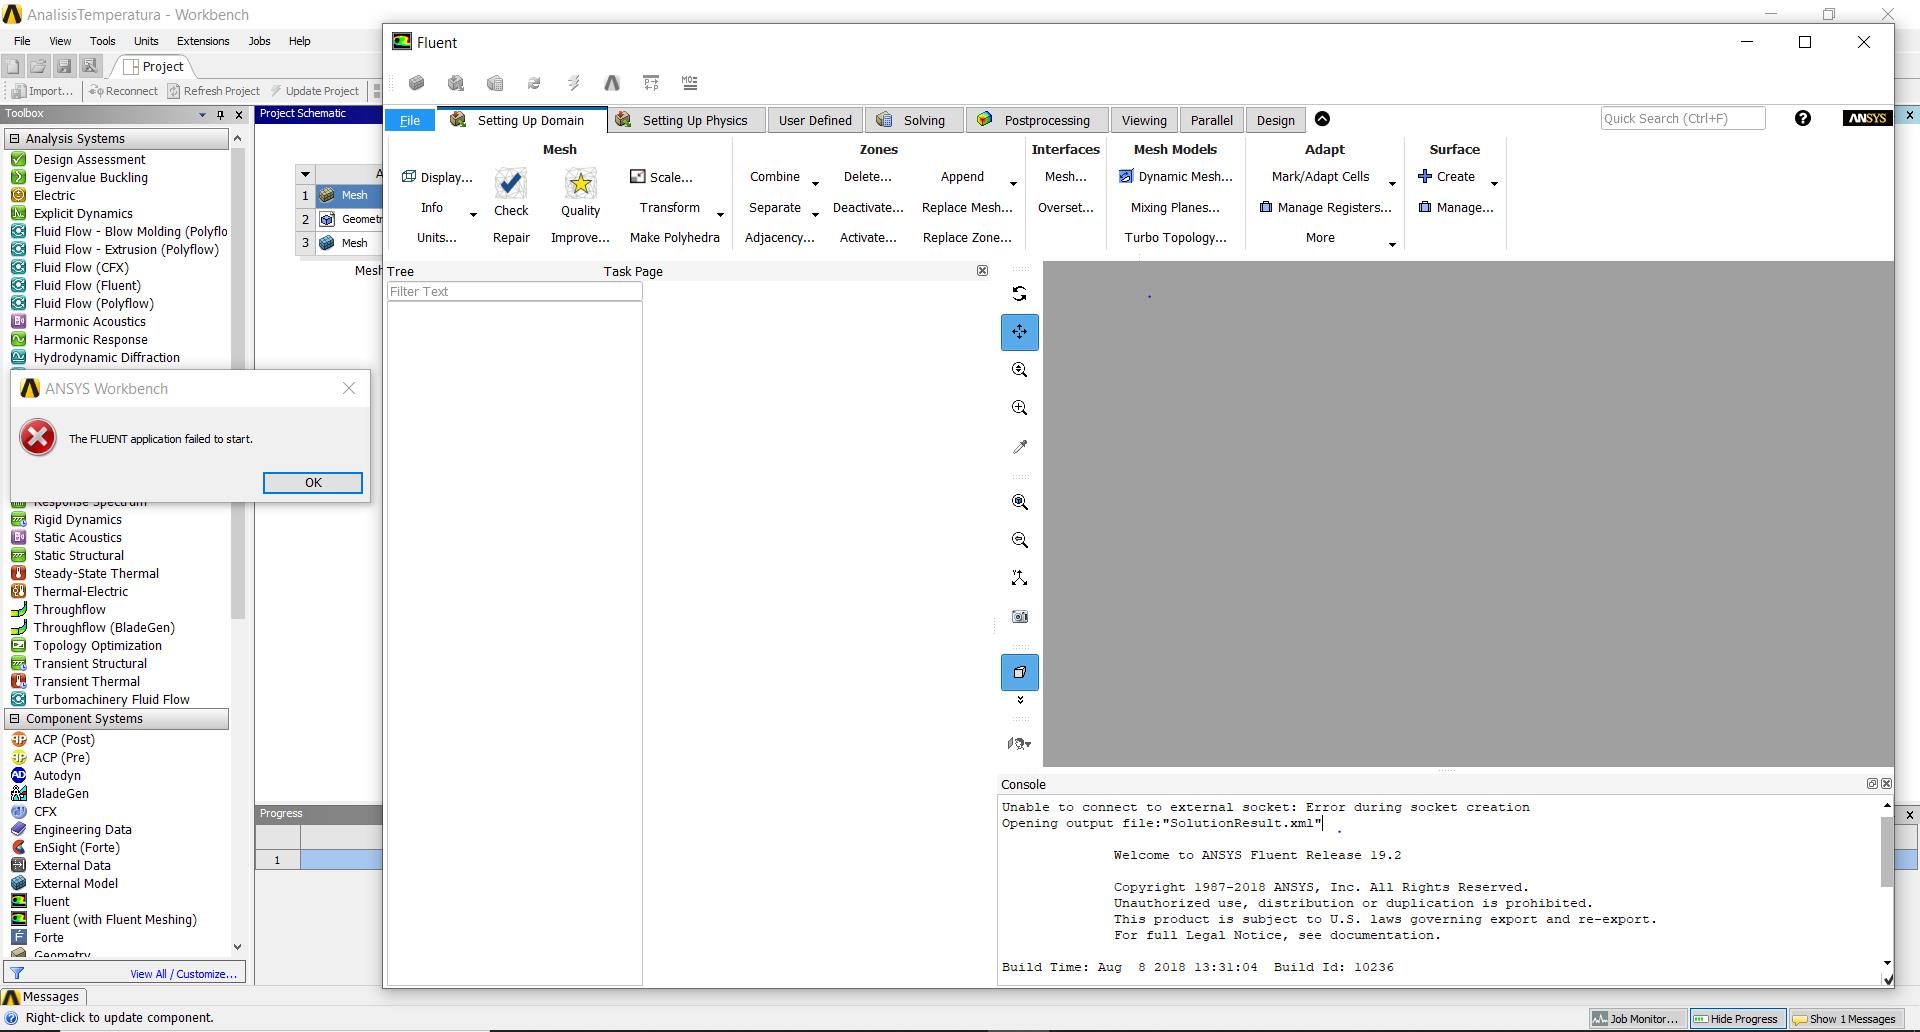Image resolution: width=1920 pixels, height=1032 pixels.
Task: Click the Check mesh checkmark icon
Action: coord(511,182)
